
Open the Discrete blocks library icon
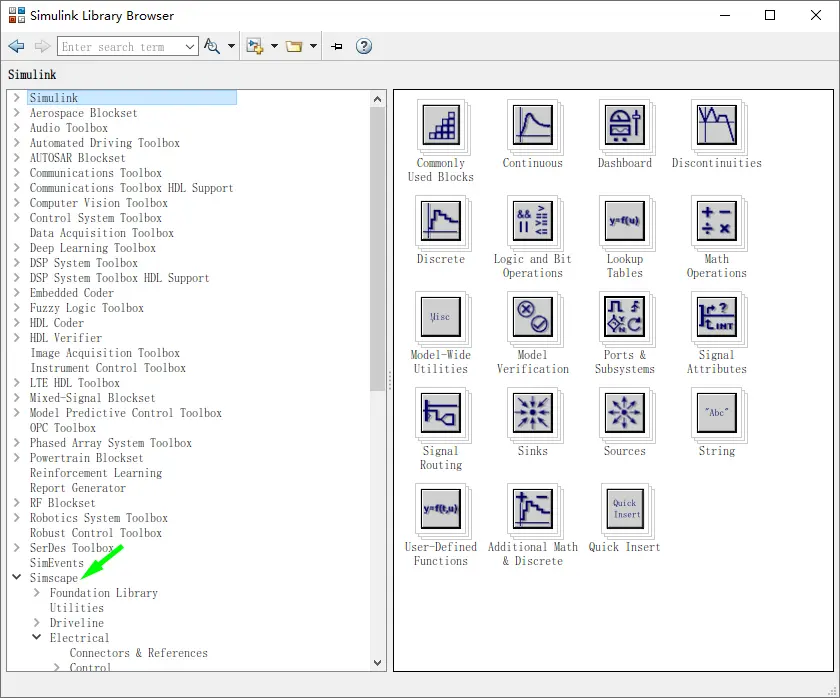tap(441, 221)
